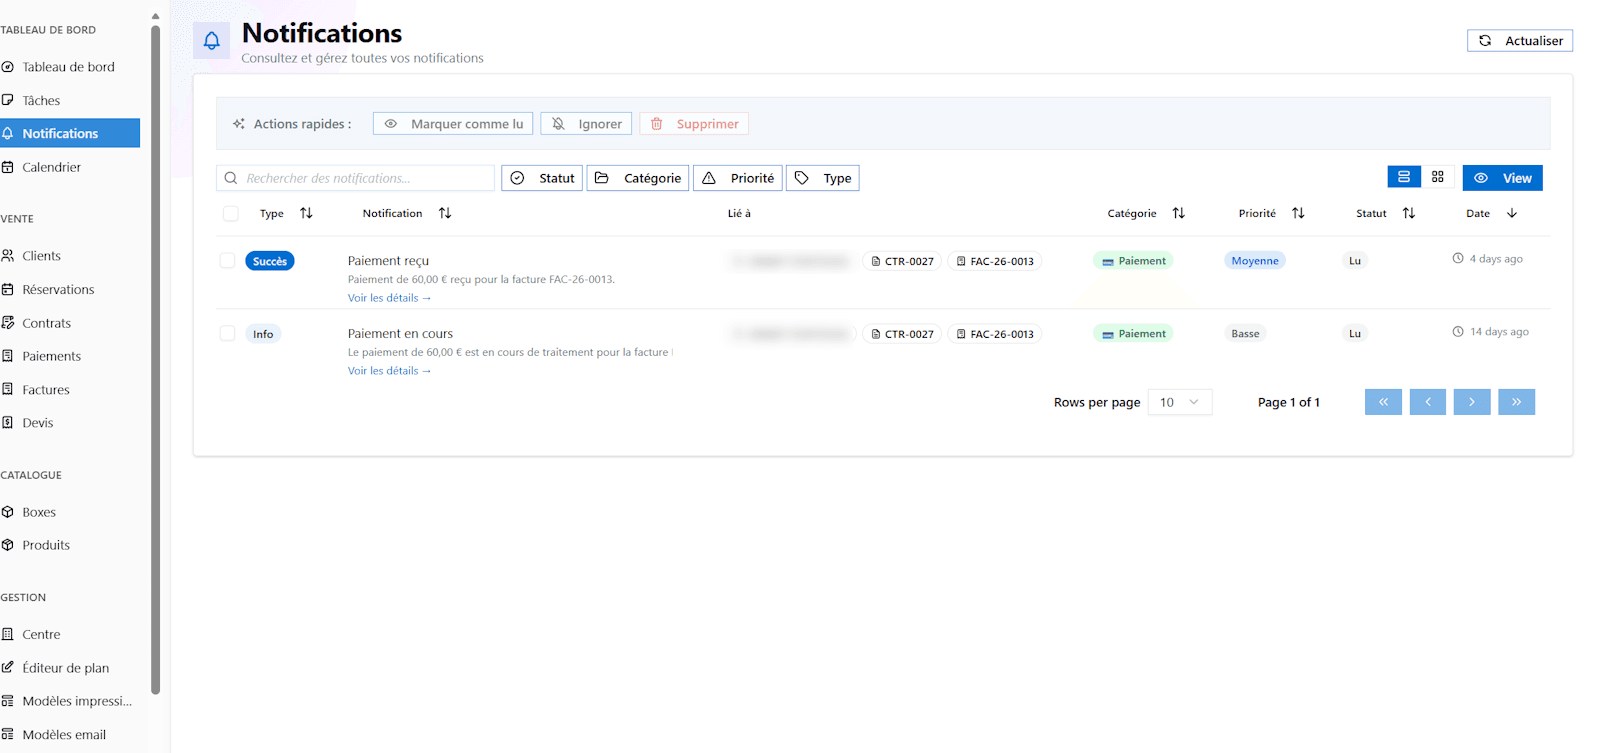Switch to list view layout icon
This screenshot has height=753, width=1600.
(1403, 177)
